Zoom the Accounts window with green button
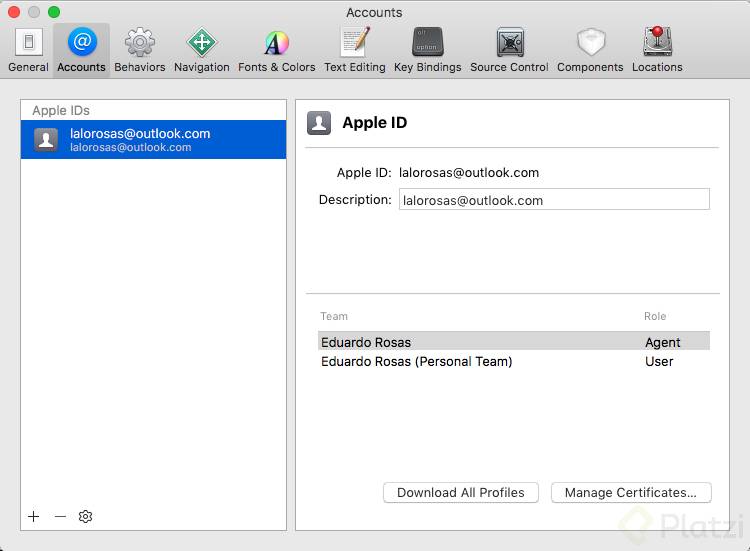This screenshot has width=750, height=551. coord(54,12)
